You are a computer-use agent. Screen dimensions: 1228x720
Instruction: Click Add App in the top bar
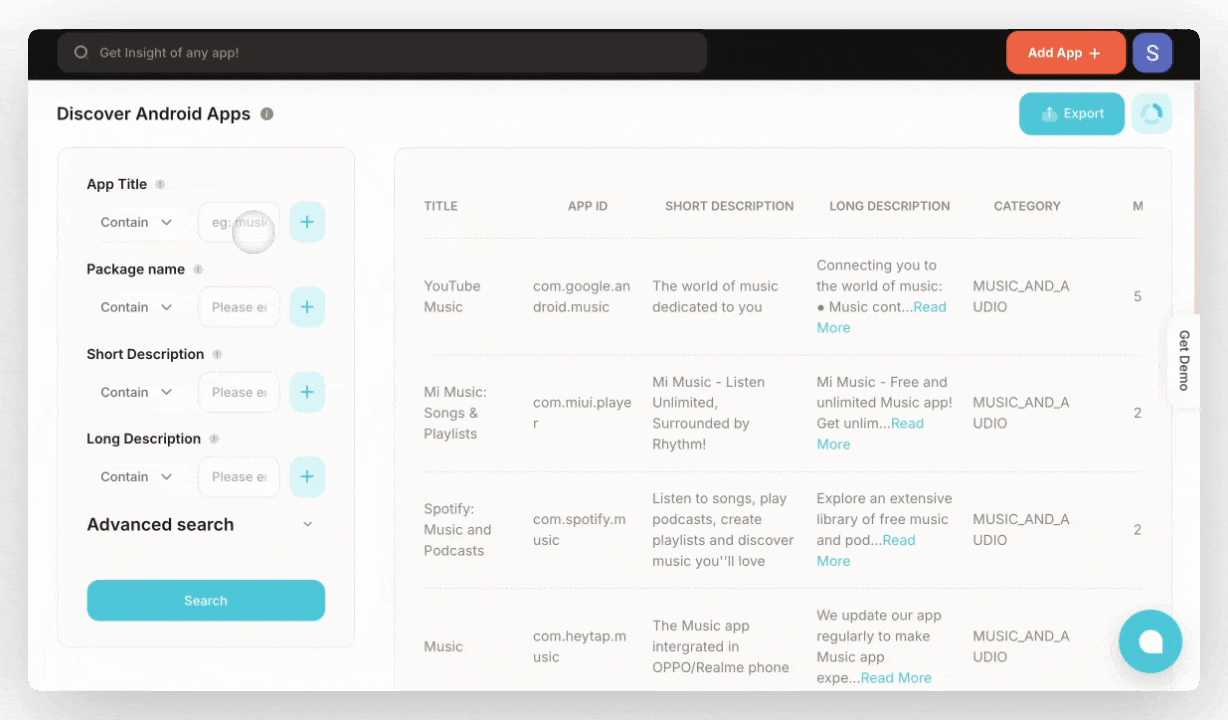tap(1065, 52)
